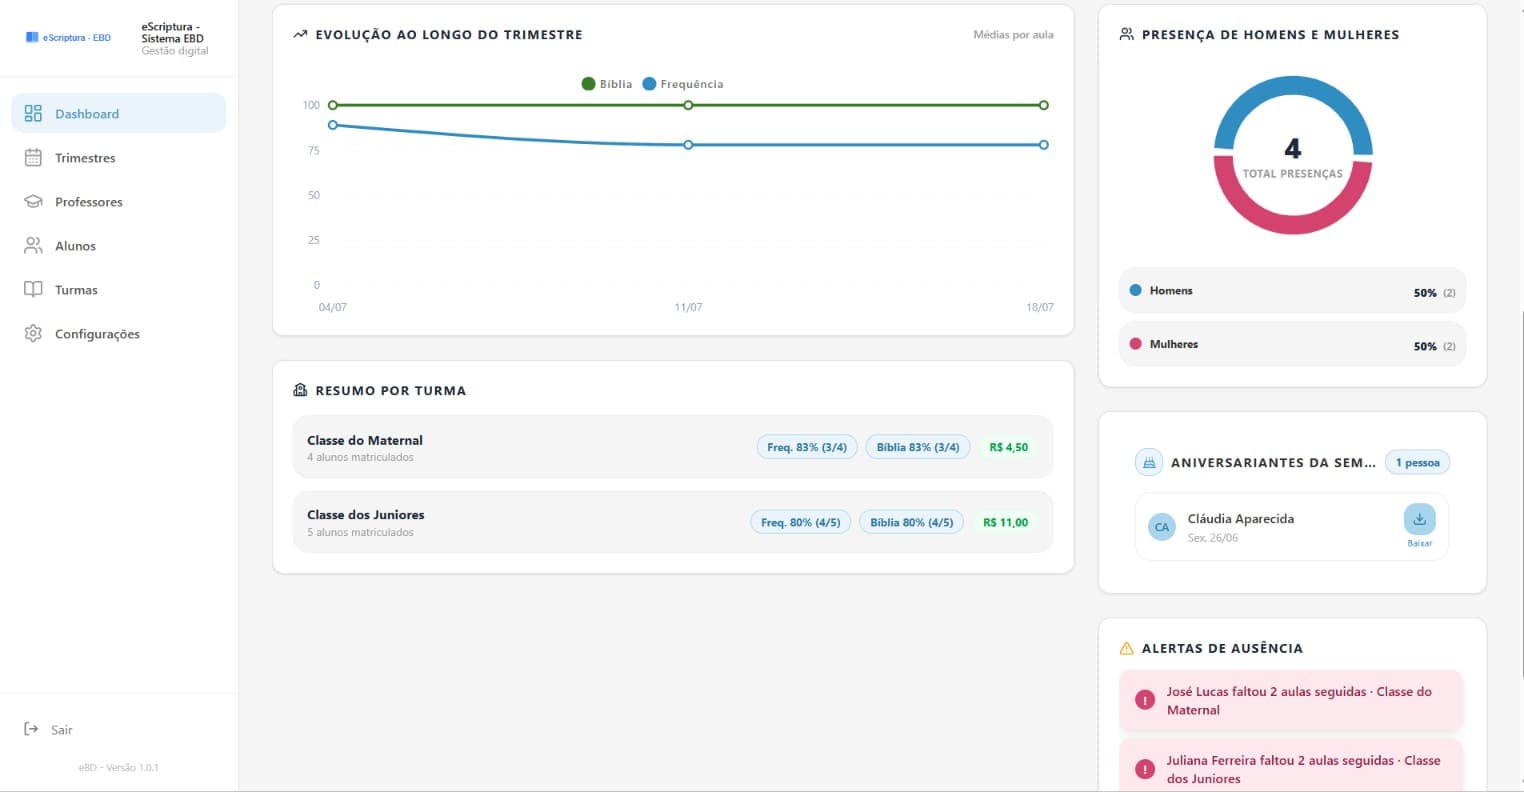Click the Turmas book icon

(33, 289)
